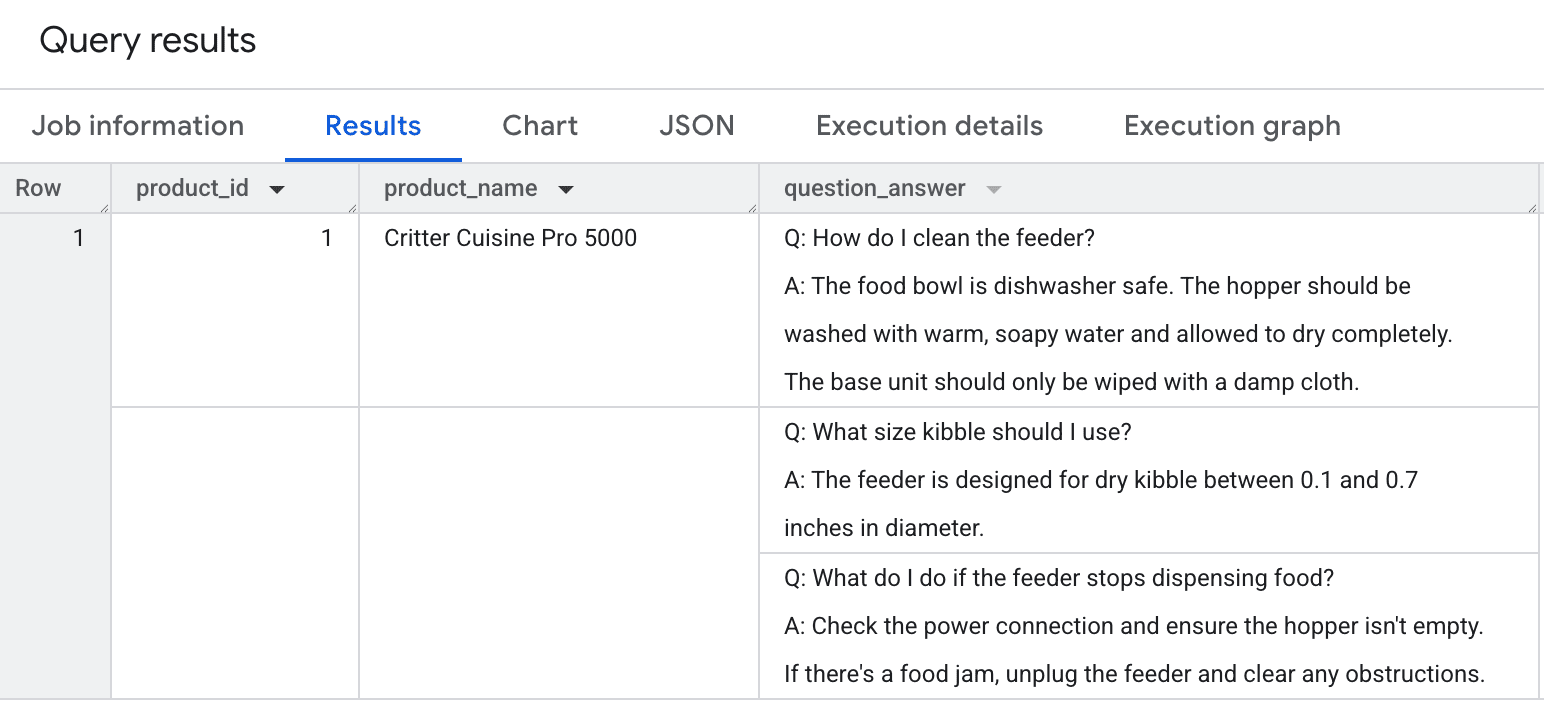
Task: View results in the JSON tab
Action: point(697,126)
